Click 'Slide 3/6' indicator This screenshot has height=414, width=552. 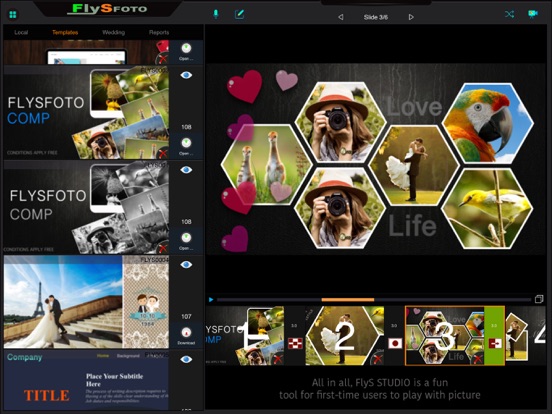(376, 17)
